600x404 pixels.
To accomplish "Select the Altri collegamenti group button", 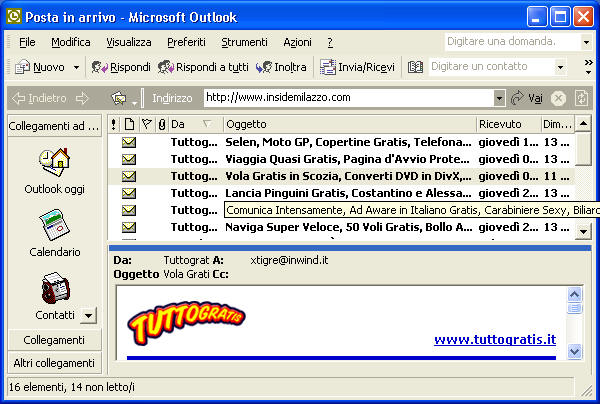I will (x=54, y=363).
